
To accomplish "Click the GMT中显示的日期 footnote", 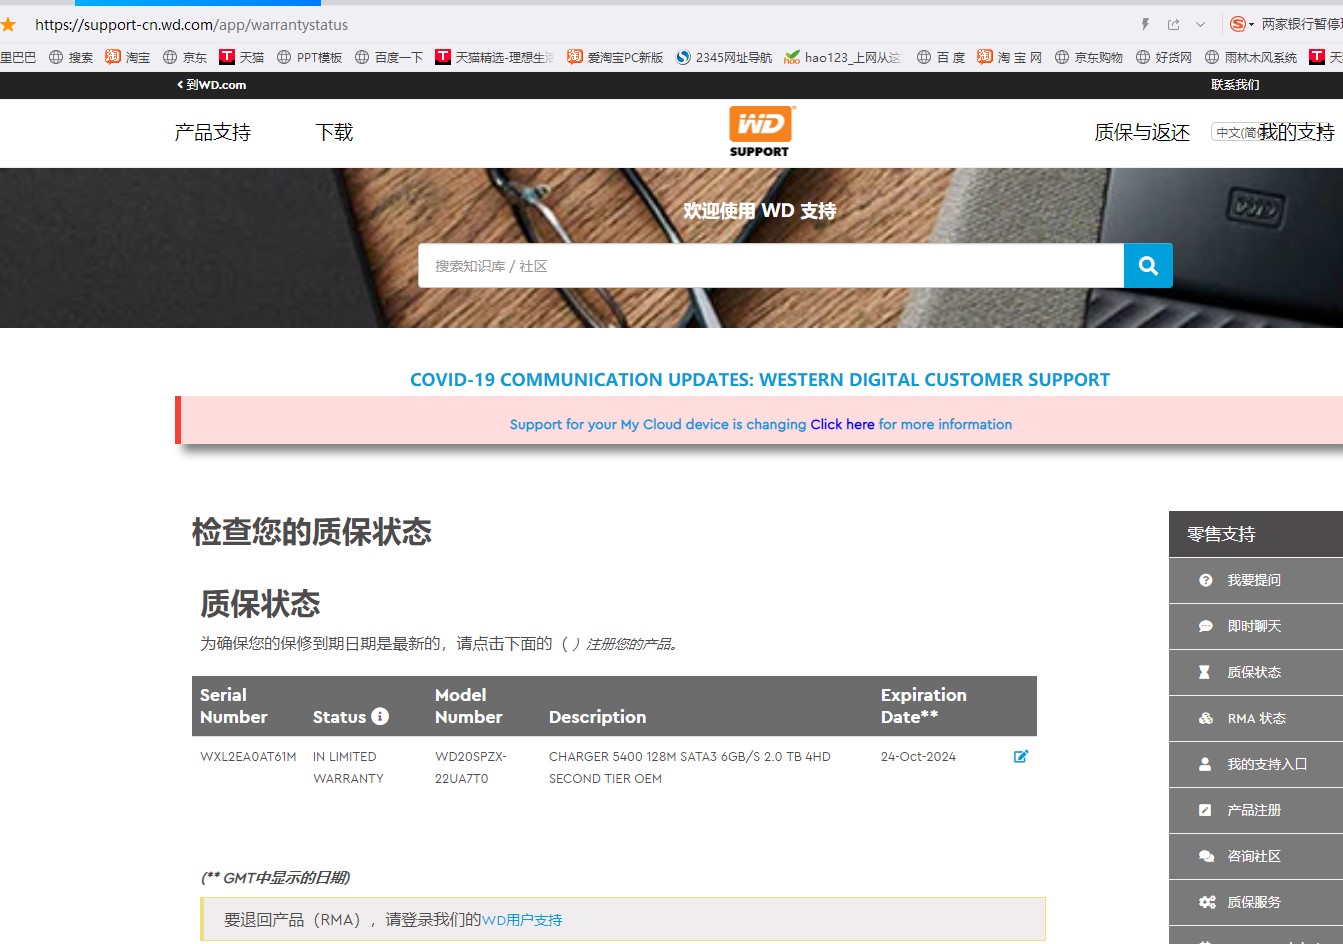I will click(275, 878).
